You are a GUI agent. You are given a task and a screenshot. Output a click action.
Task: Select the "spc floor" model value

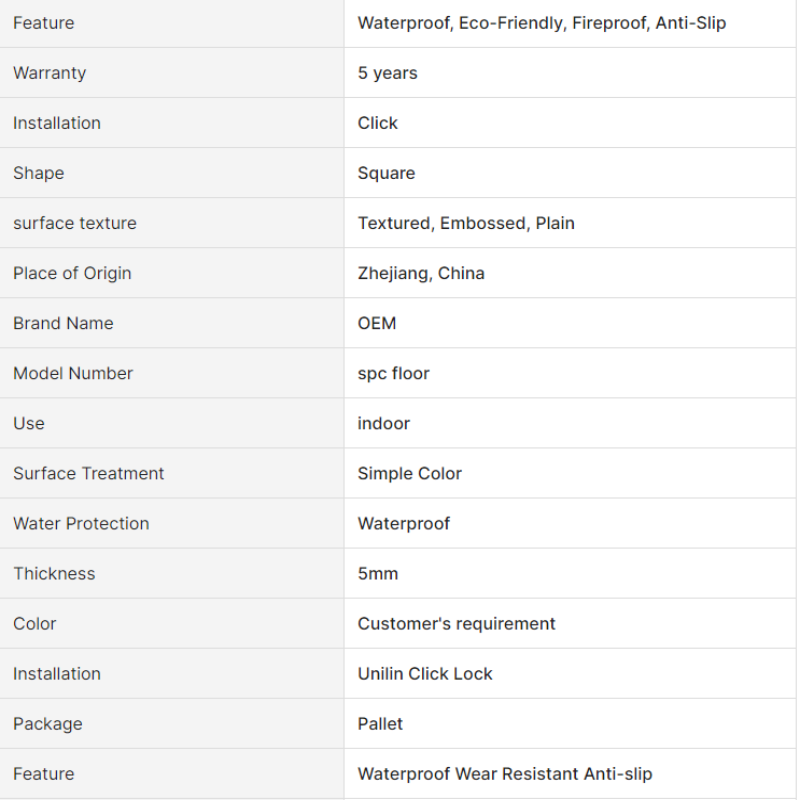[x=394, y=373]
